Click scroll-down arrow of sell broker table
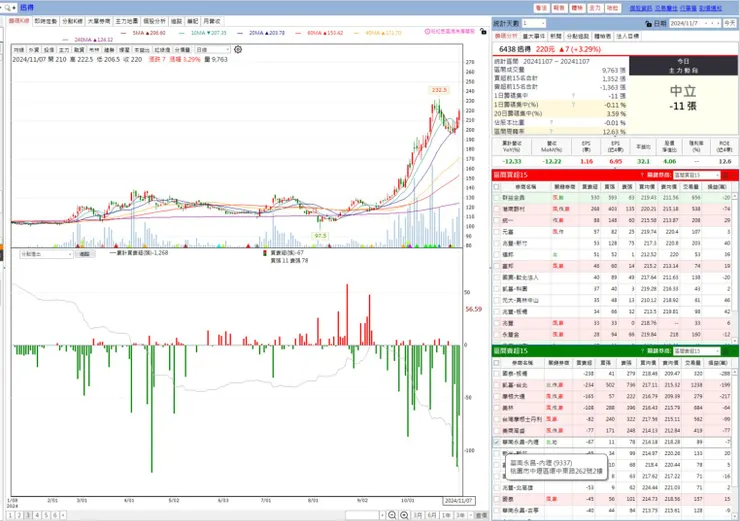740x521 pixels. [734, 517]
